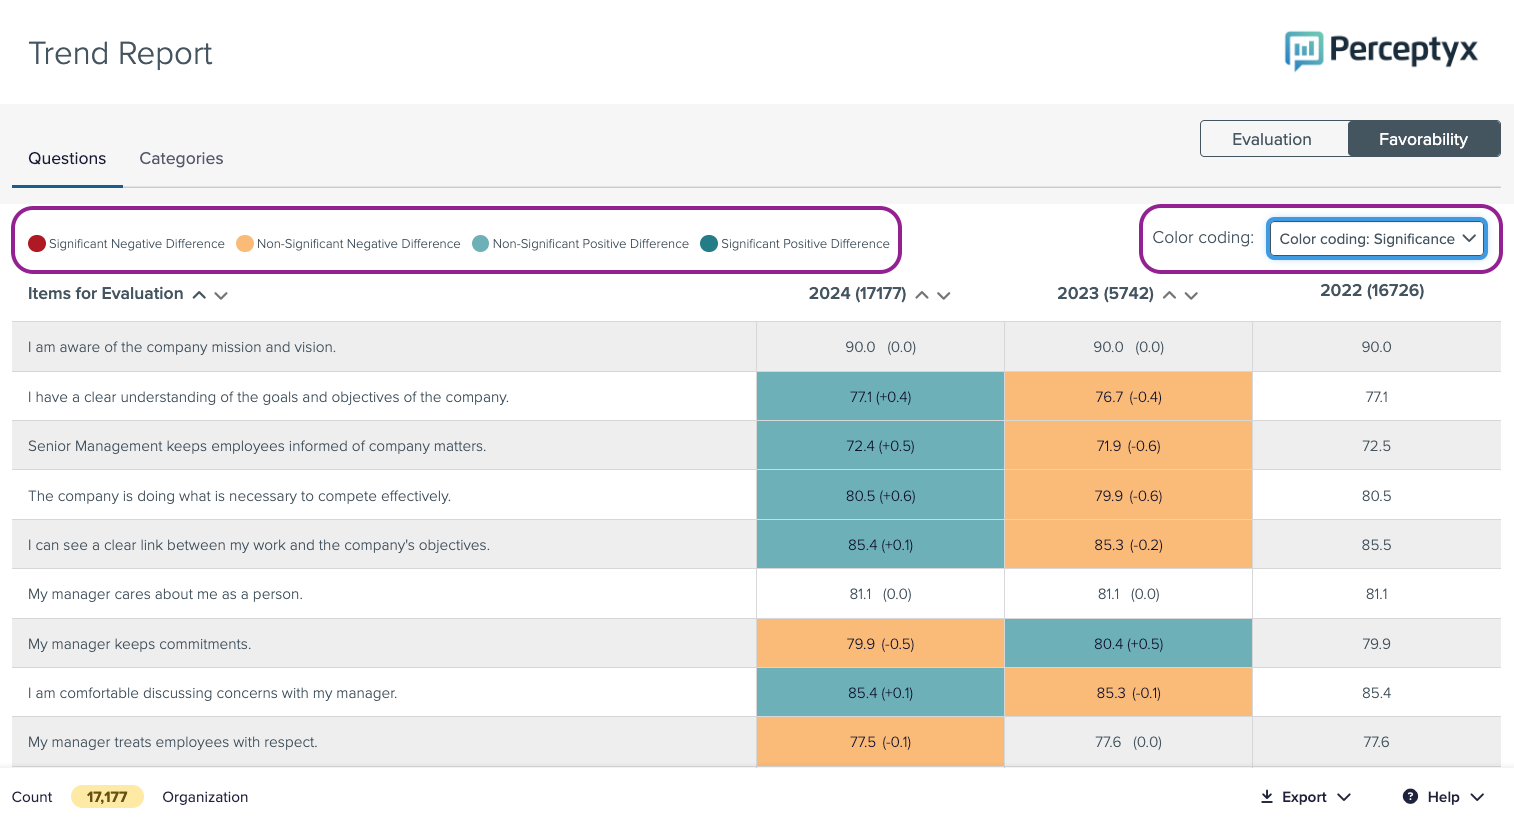This screenshot has height=819, width=1514.
Task: Click the 85.3 (-0.1) cell
Action: pyautogui.click(x=1128, y=693)
